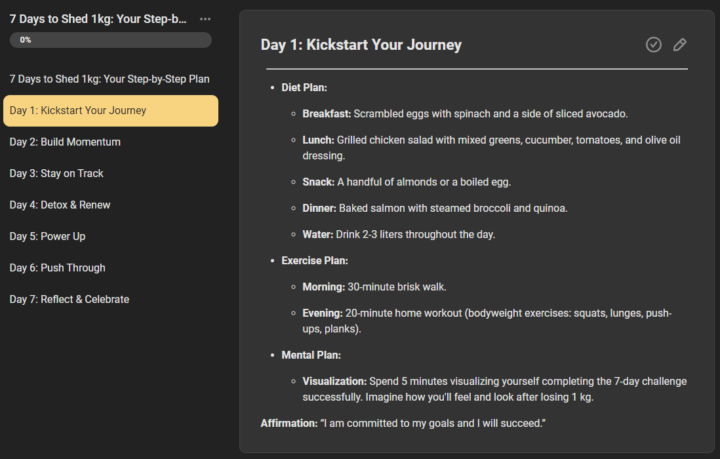This screenshot has width=720, height=459.
Task: Open Day 2: Build Momentum
Action: click(x=65, y=142)
